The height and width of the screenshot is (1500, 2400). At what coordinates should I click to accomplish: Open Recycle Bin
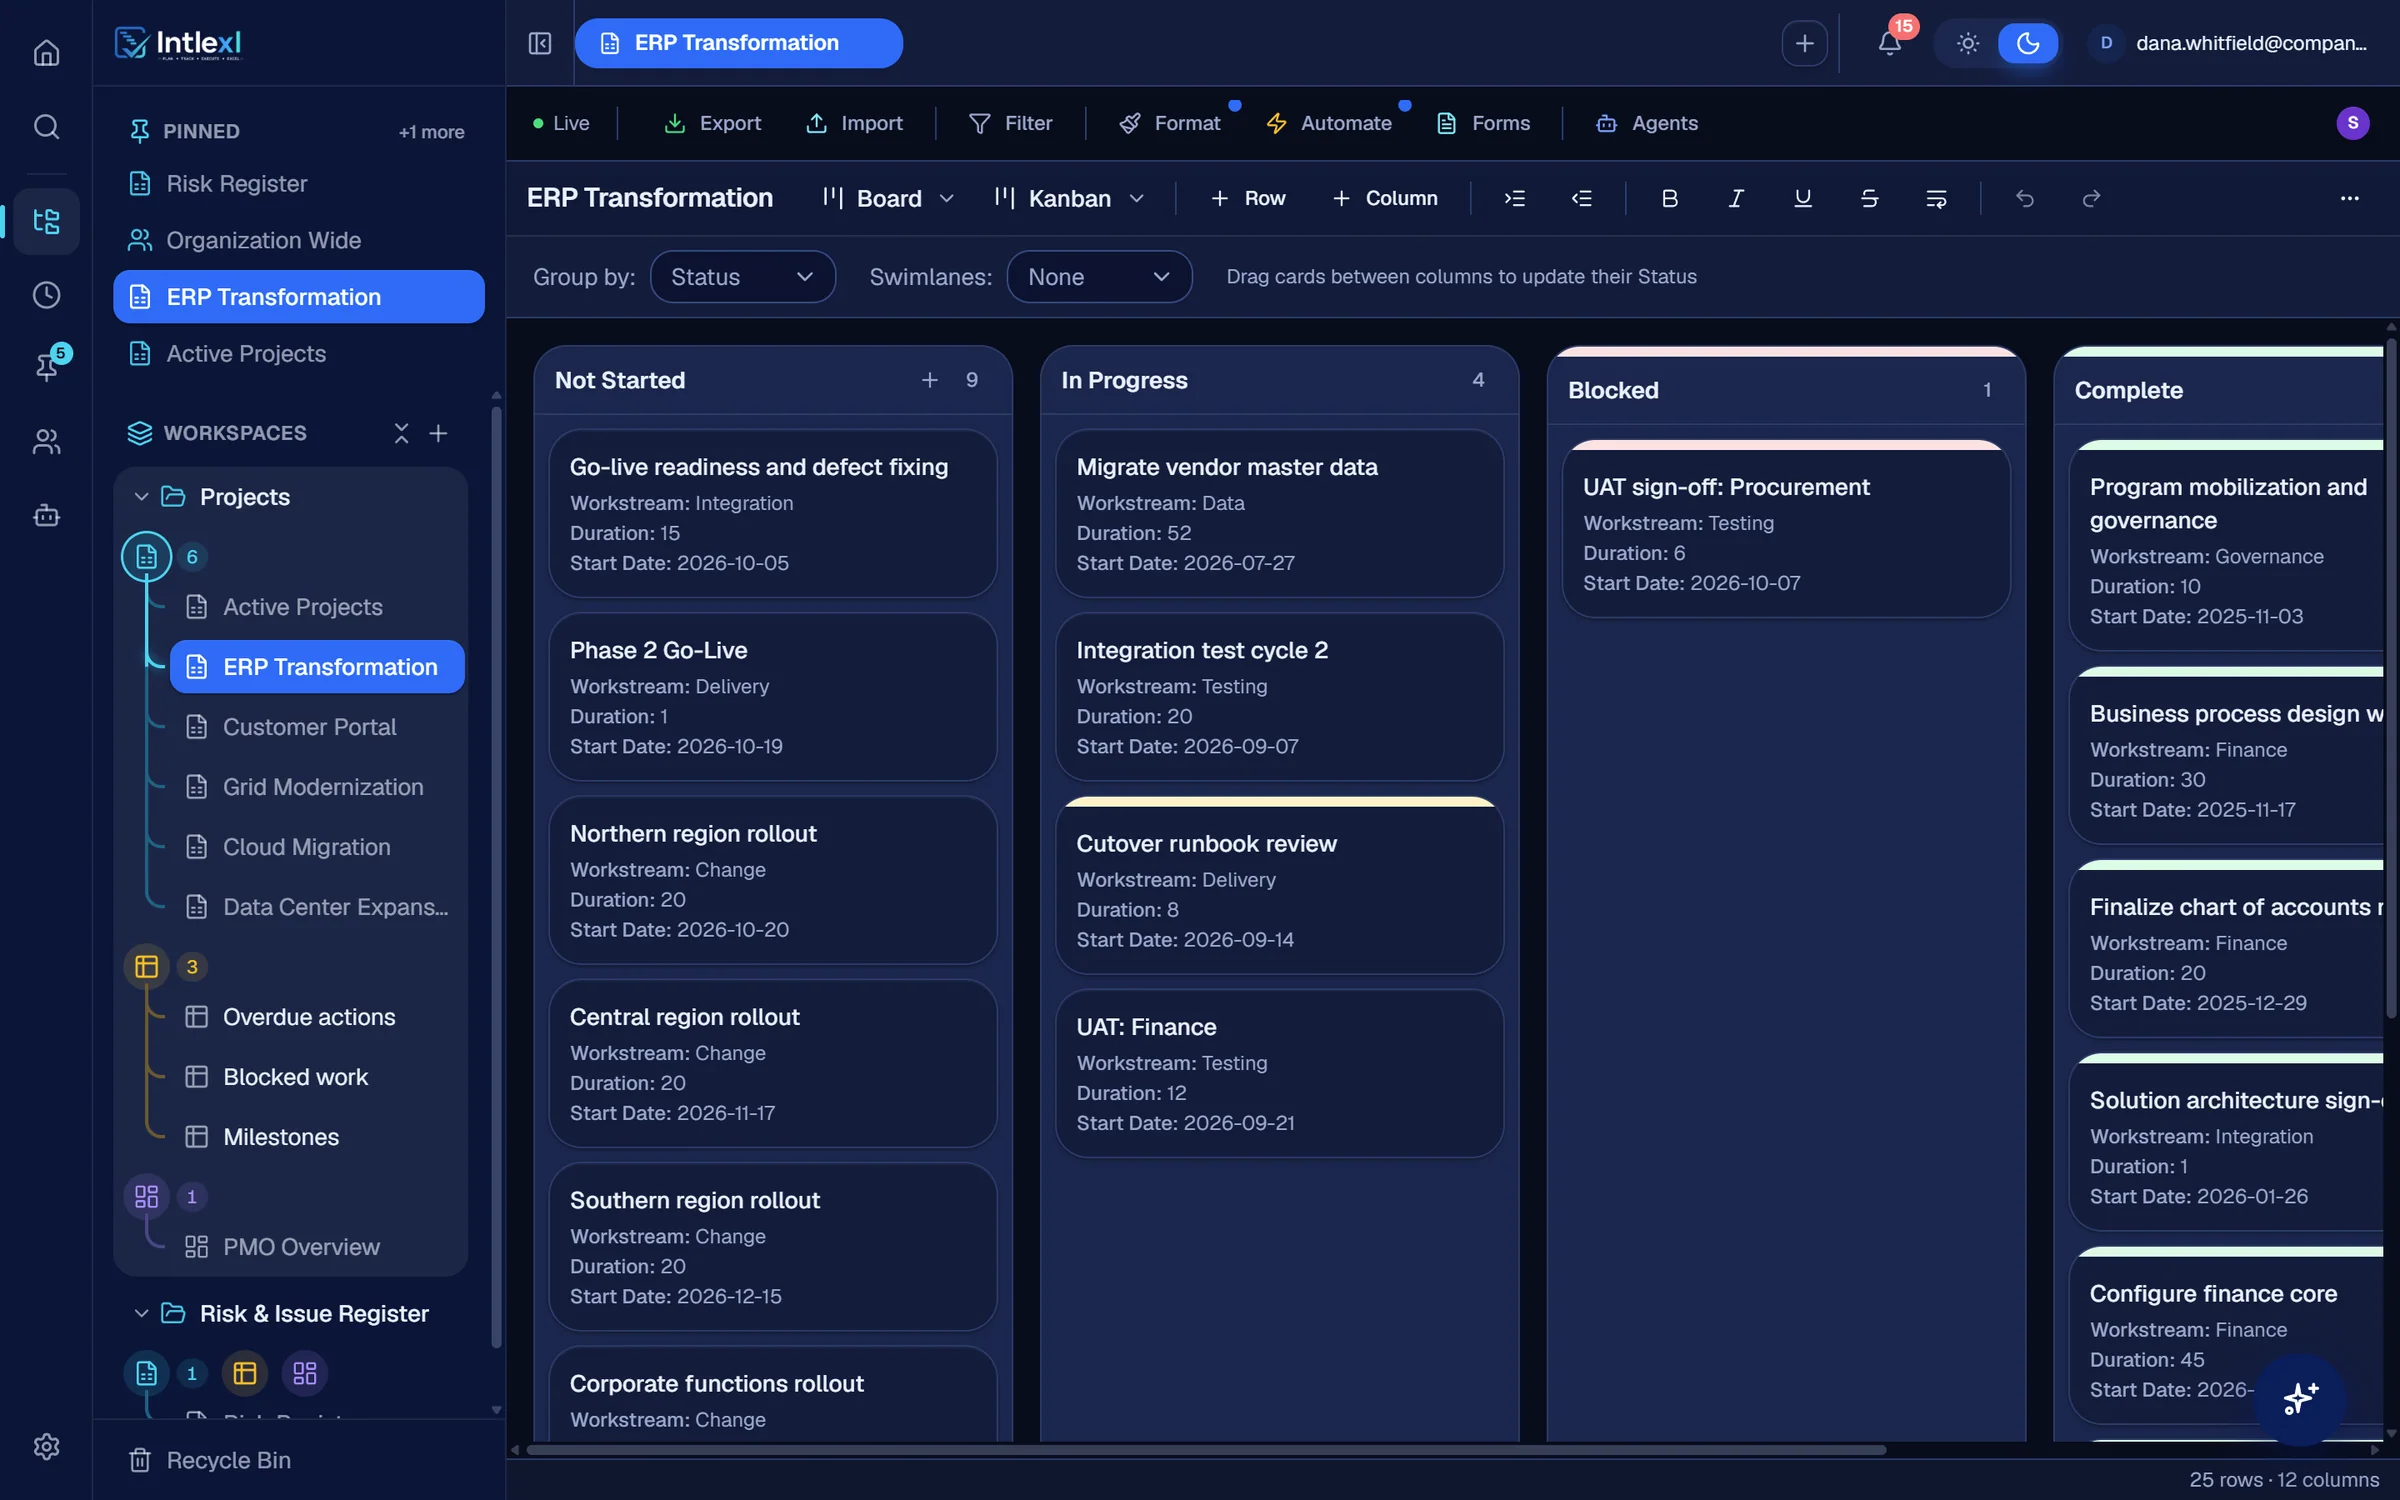(210, 1460)
